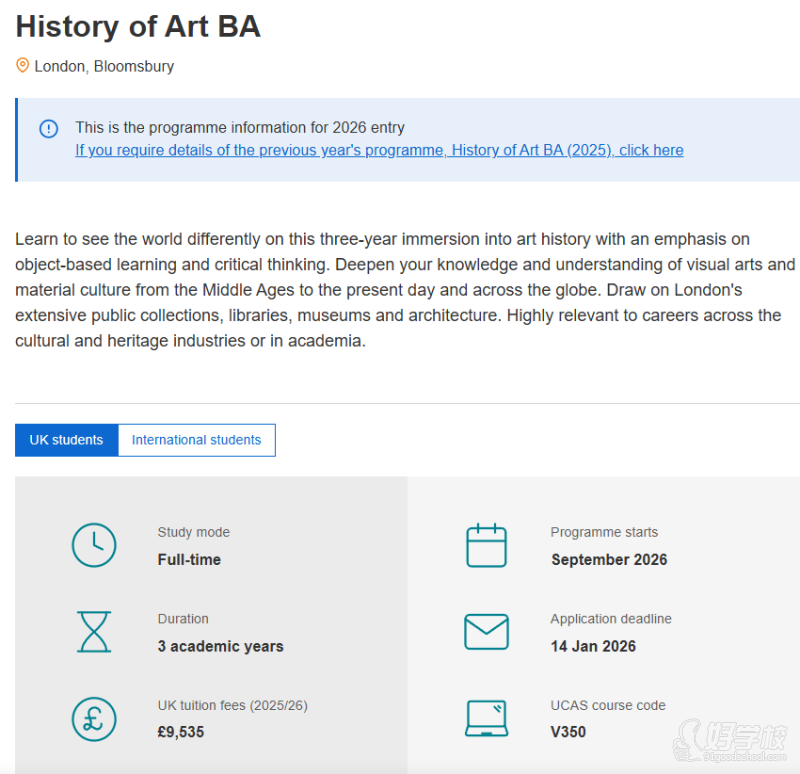Switch to the International students tab

click(x=196, y=440)
